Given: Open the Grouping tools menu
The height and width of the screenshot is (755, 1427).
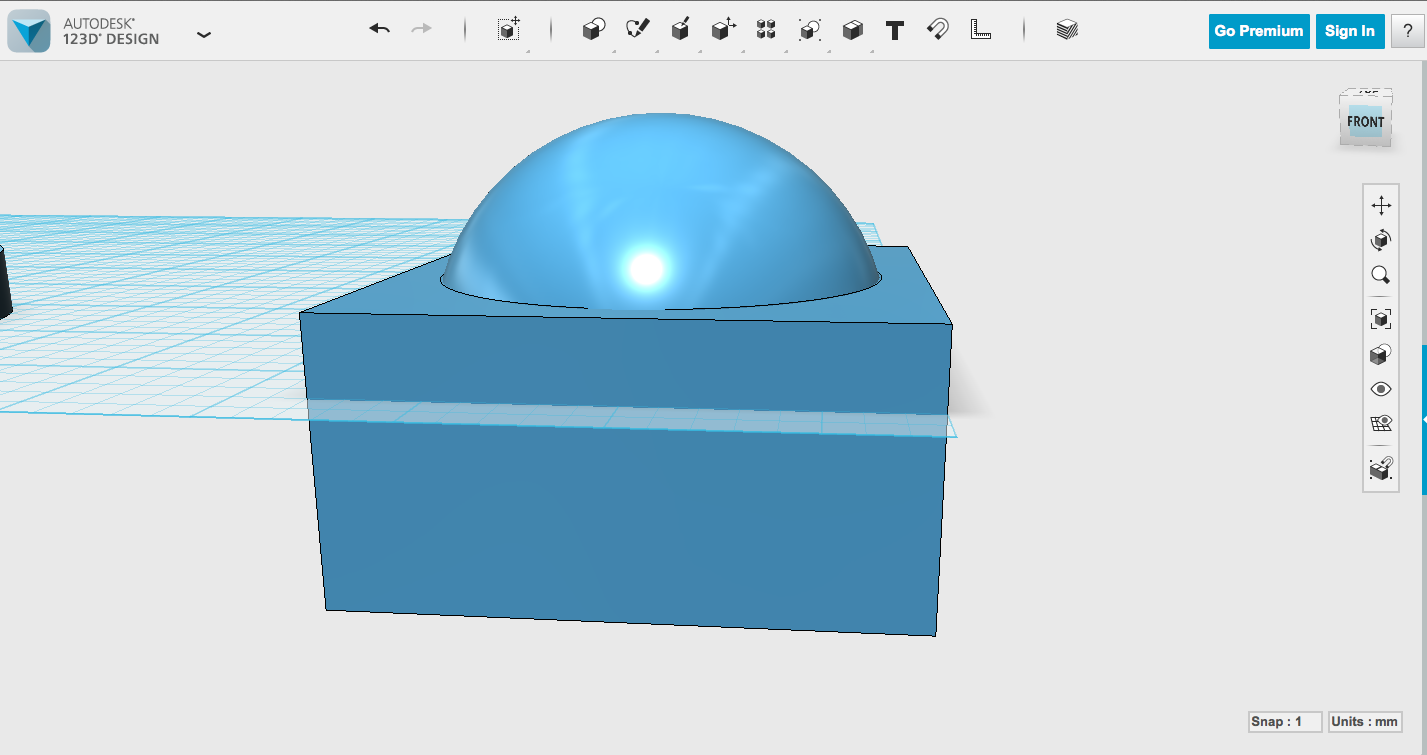Looking at the screenshot, I should (x=809, y=30).
